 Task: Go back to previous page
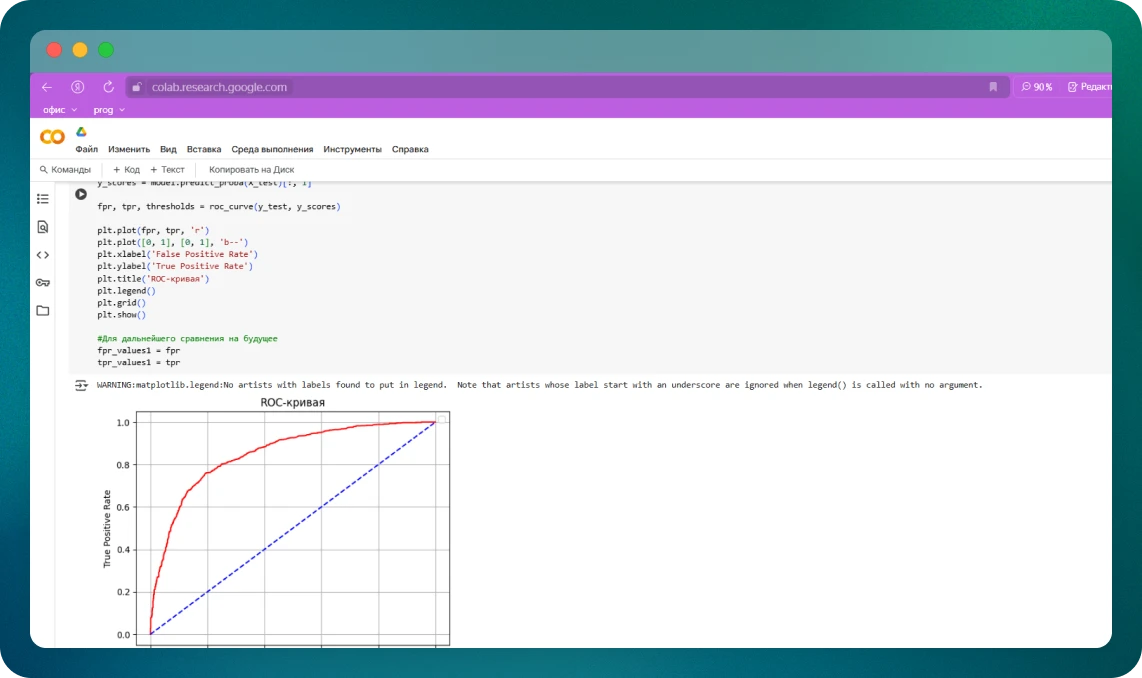[x=47, y=87]
